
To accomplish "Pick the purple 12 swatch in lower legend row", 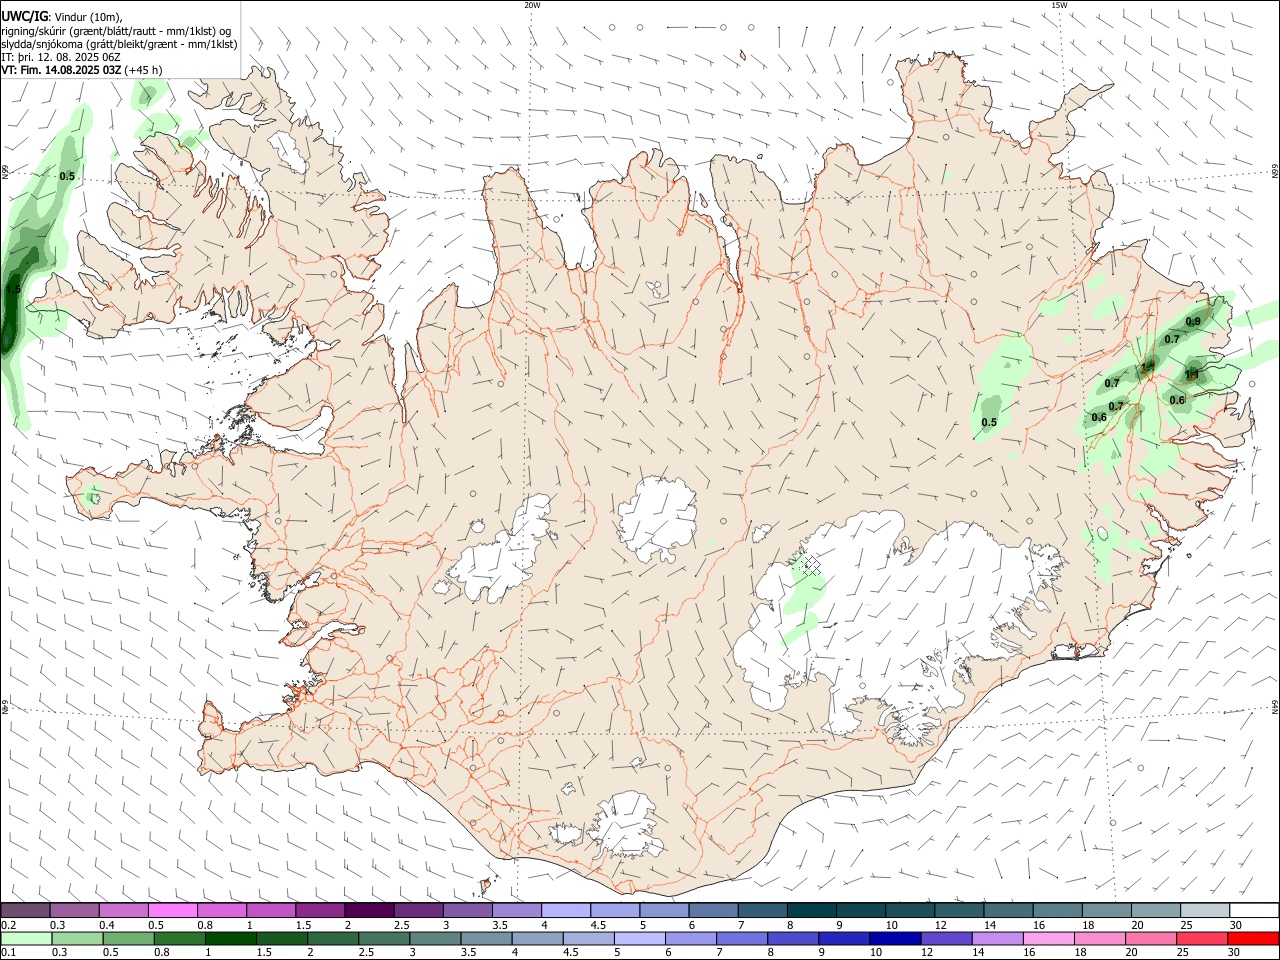I will pos(946,938).
